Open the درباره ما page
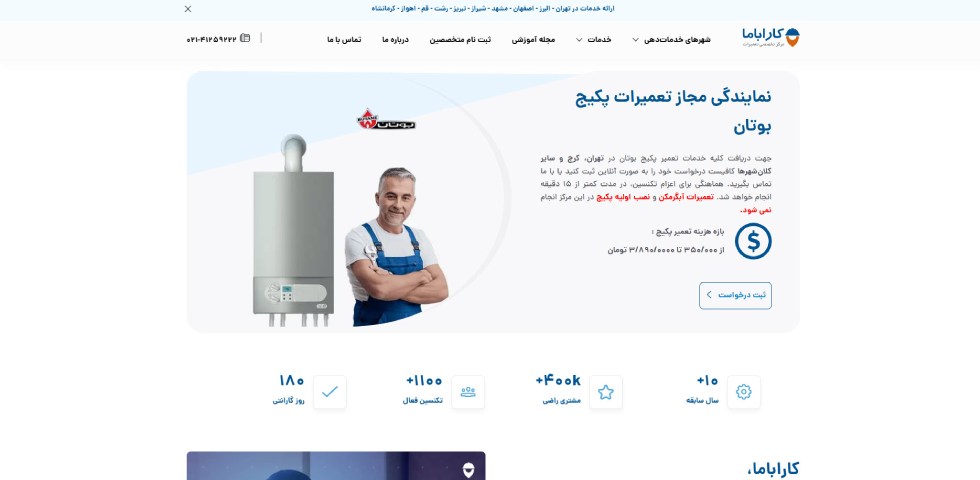 [x=396, y=39]
